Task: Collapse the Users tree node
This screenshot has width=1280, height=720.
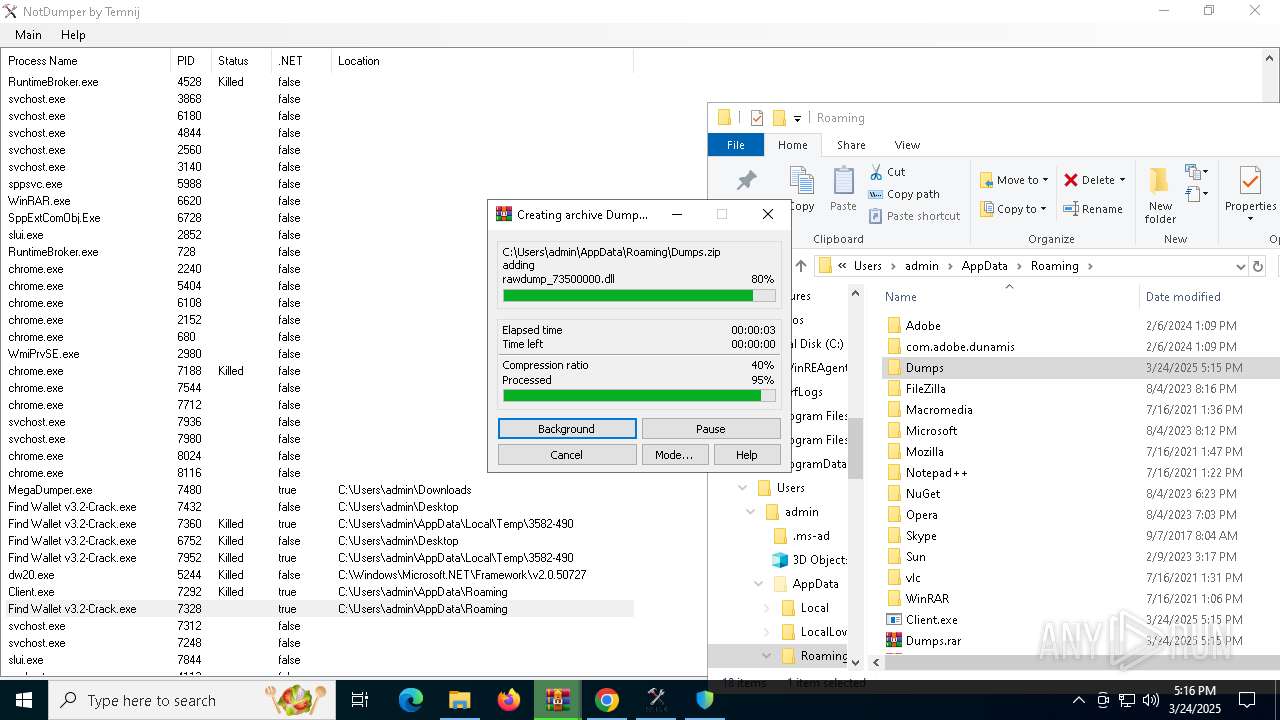Action: point(743,488)
